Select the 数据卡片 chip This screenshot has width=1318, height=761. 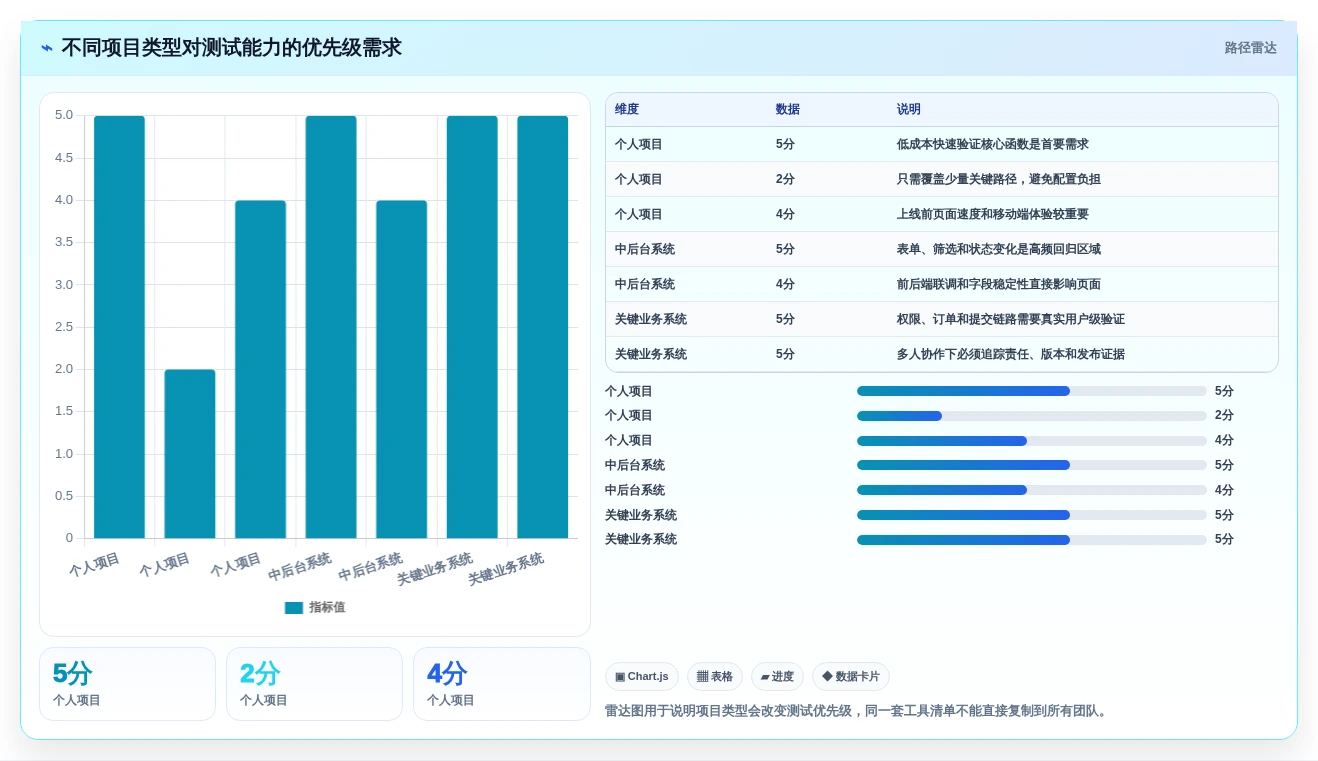pyautogui.click(x=851, y=677)
